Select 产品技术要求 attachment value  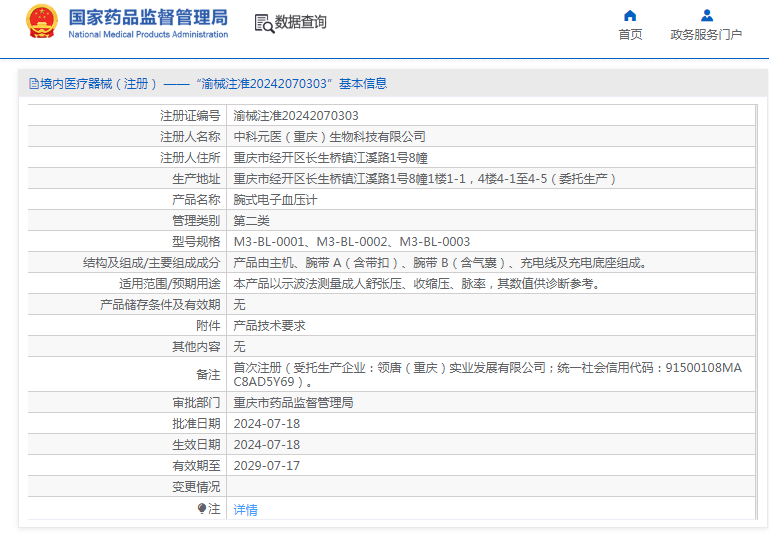[269, 326]
